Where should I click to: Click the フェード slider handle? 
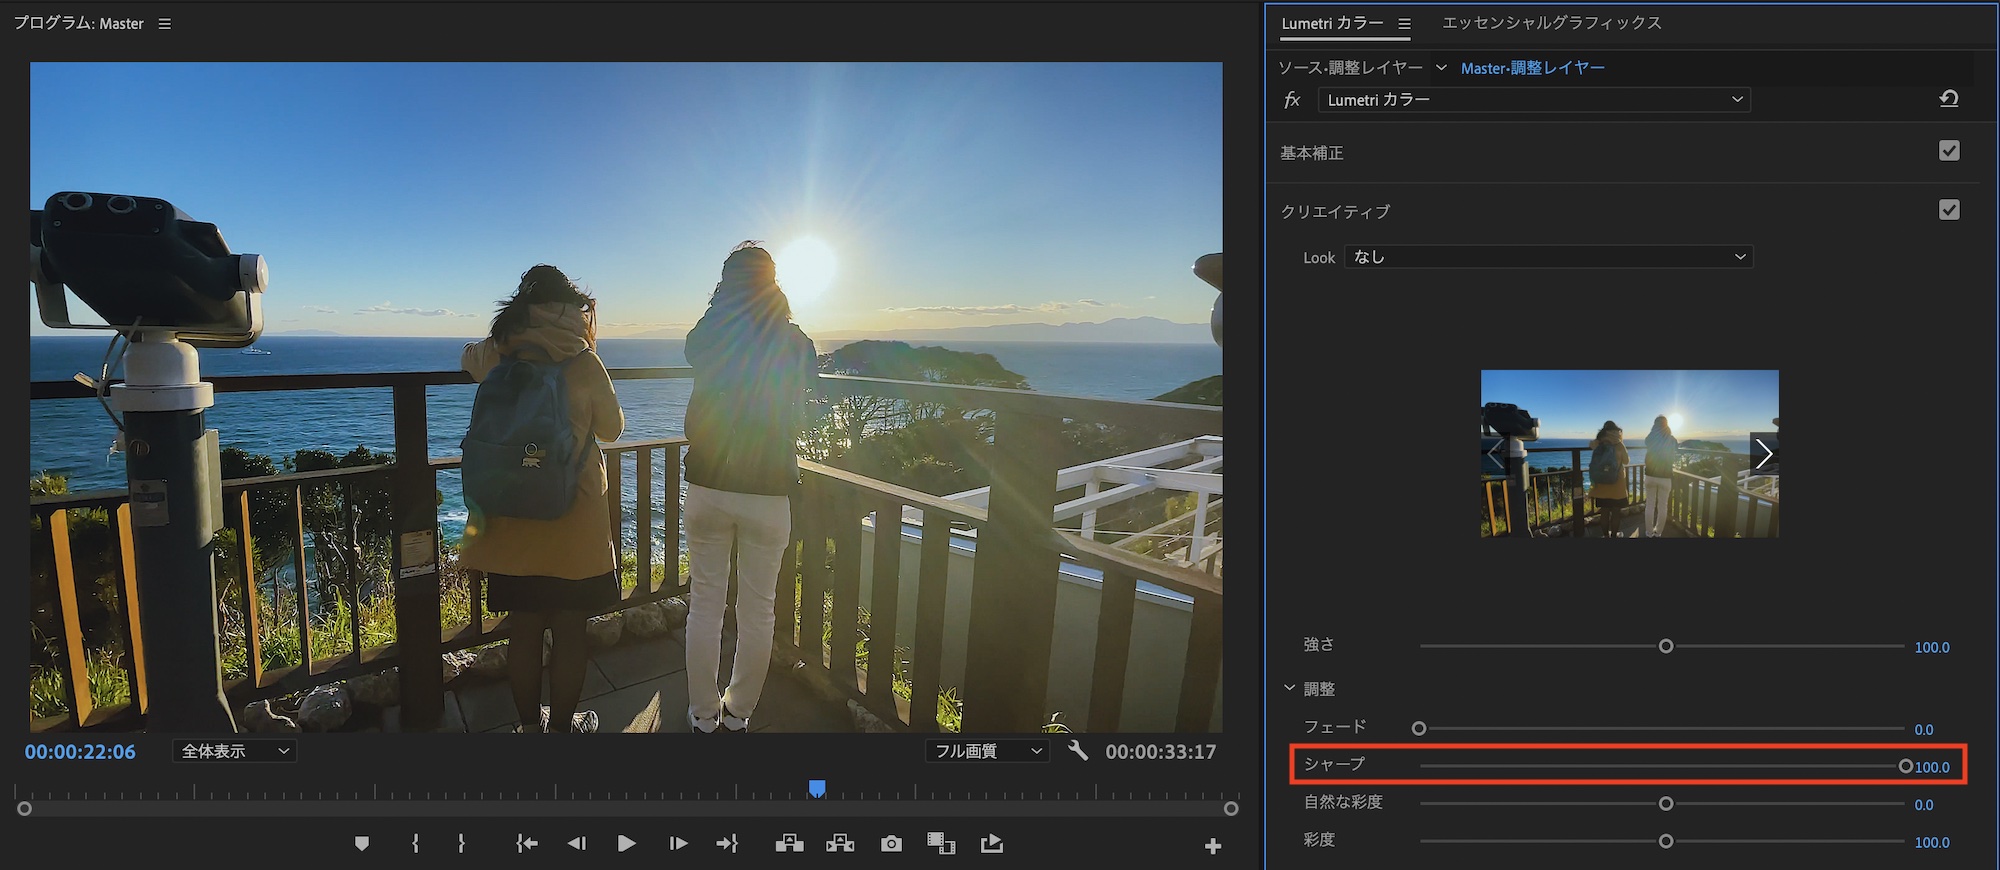pos(1419,728)
